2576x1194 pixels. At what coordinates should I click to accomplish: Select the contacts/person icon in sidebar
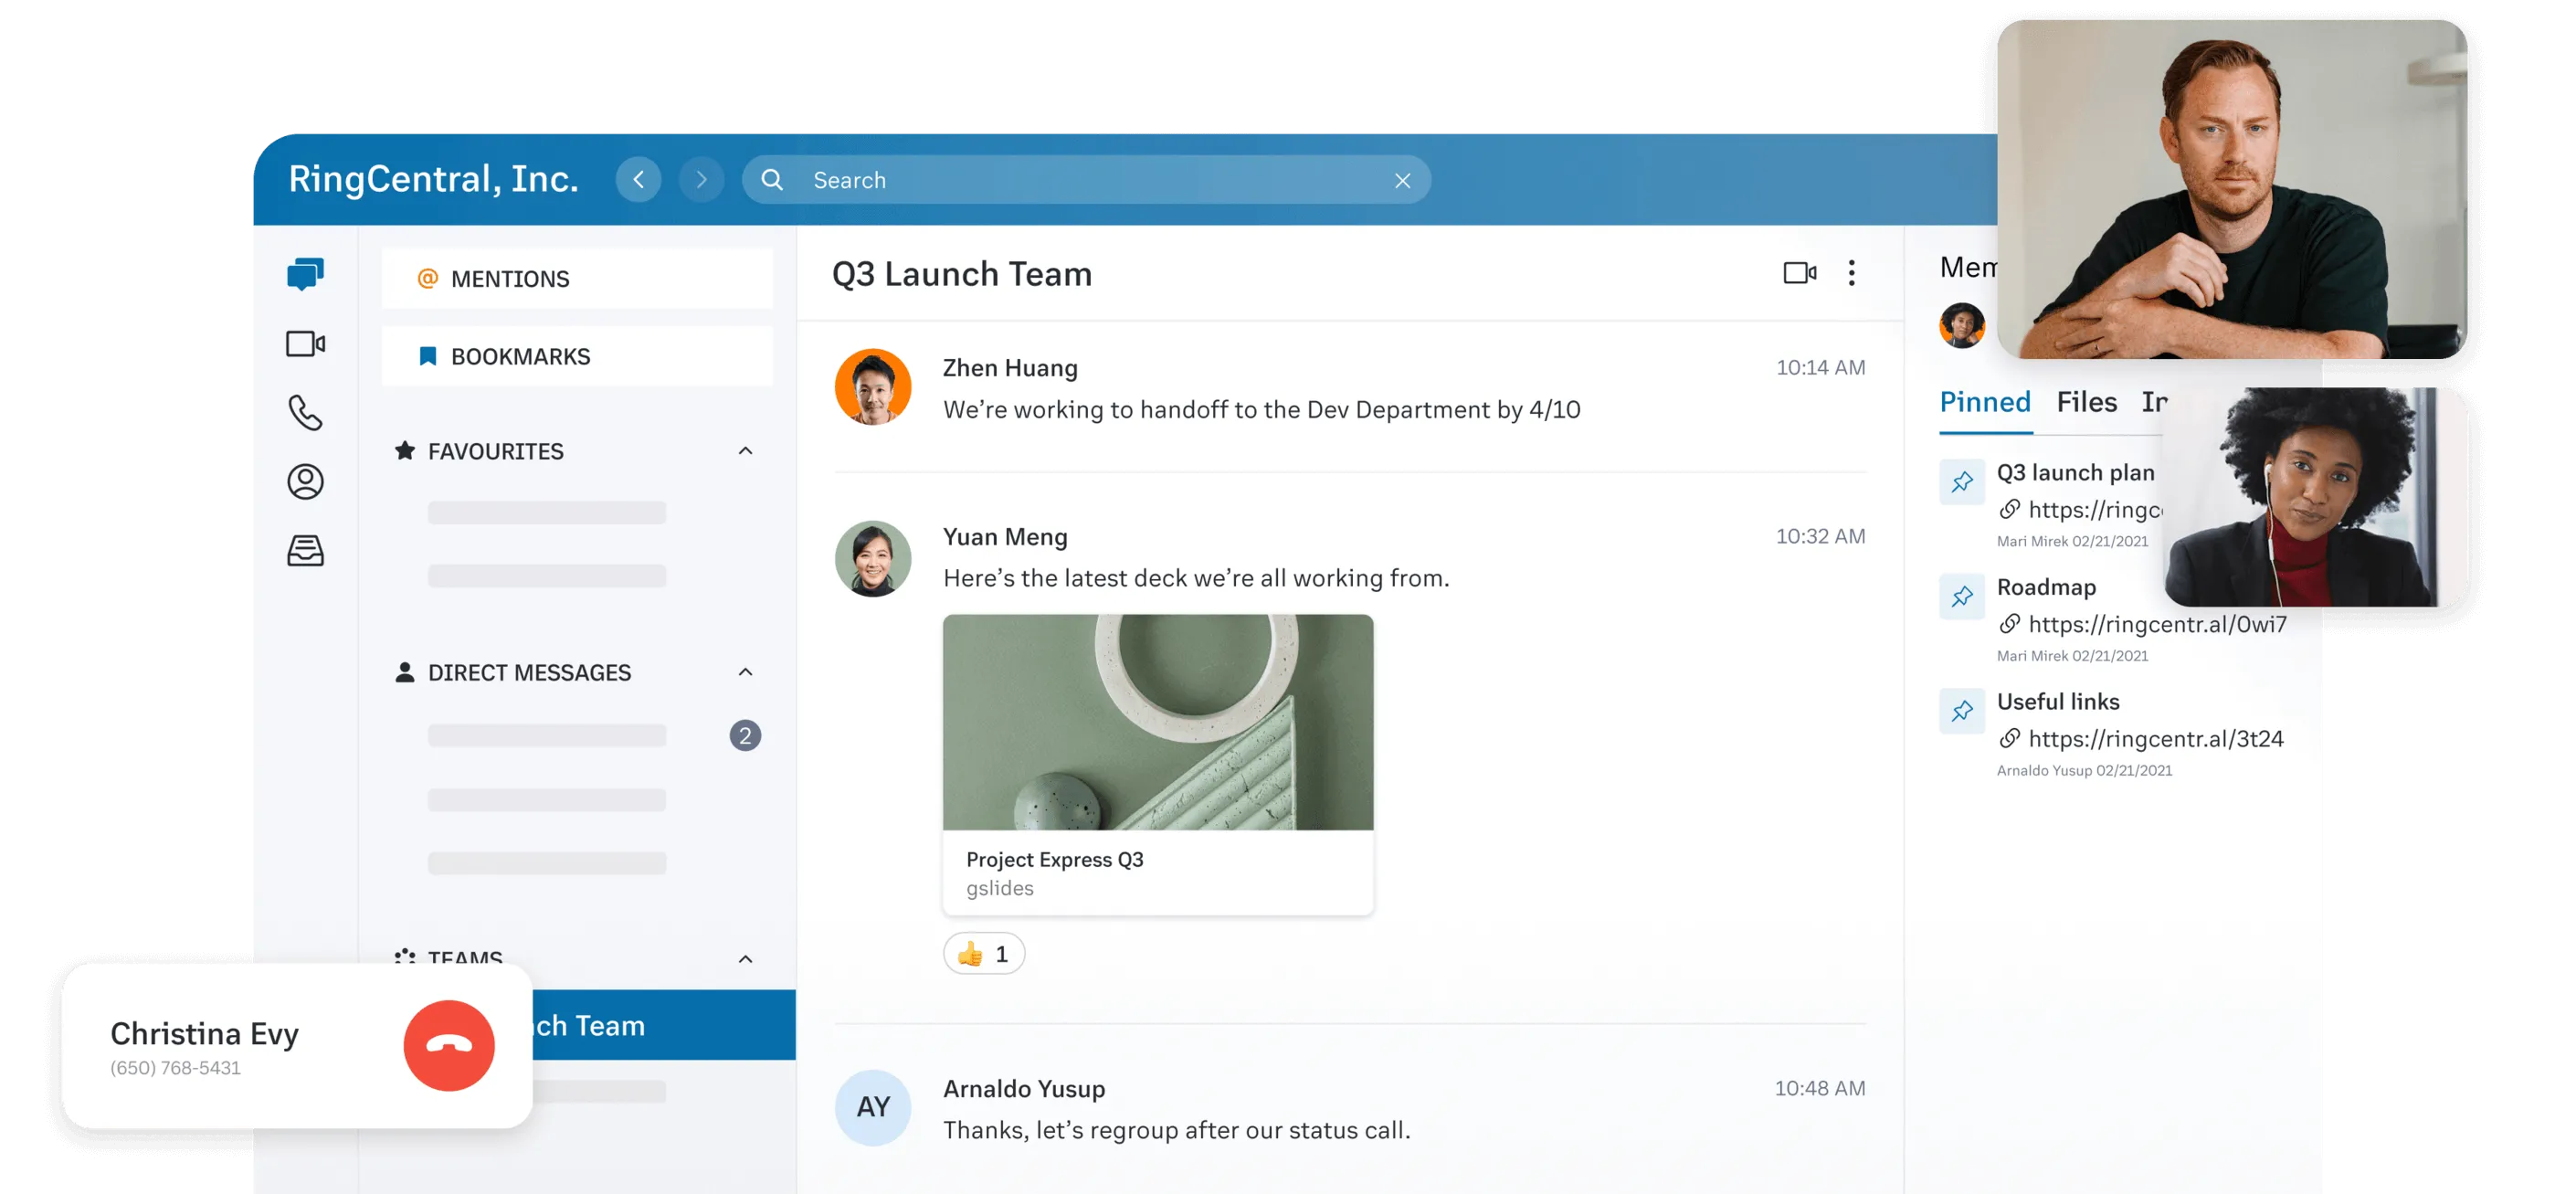(x=304, y=480)
